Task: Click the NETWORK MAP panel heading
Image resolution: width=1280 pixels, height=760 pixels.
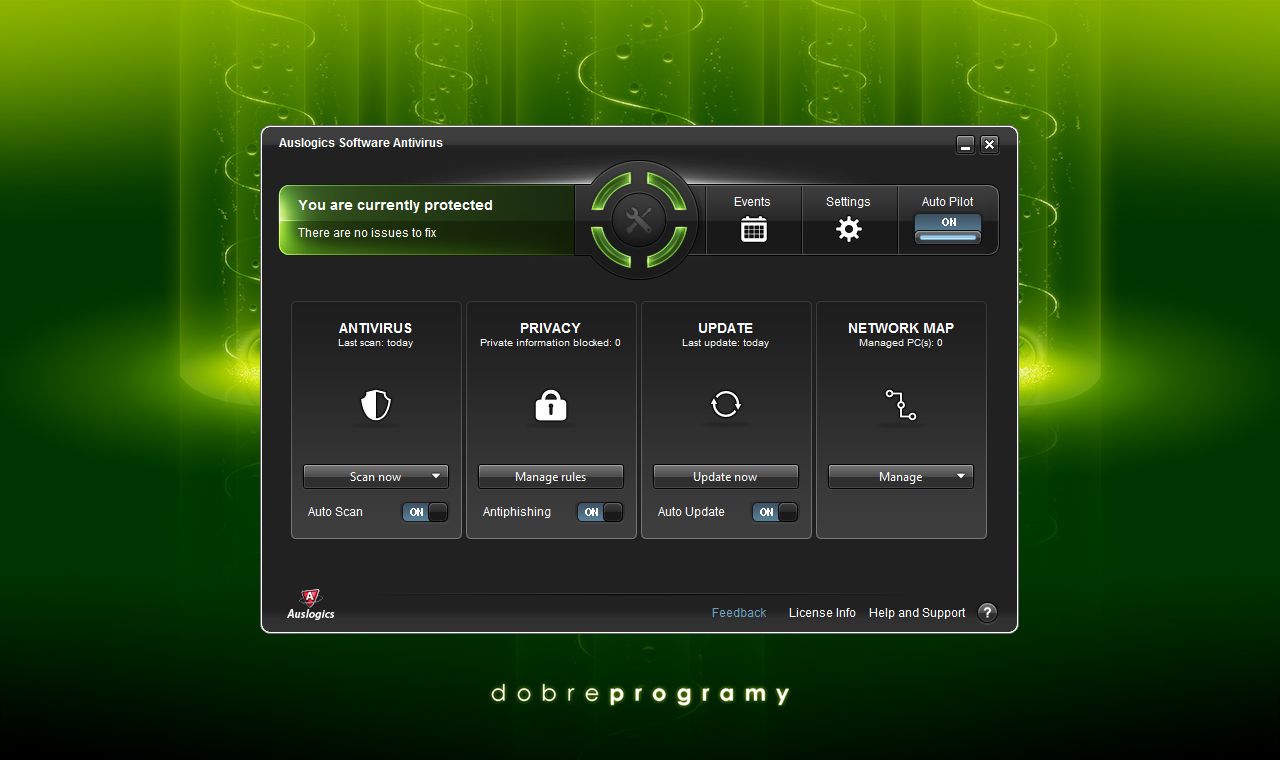Action: point(901,328)
